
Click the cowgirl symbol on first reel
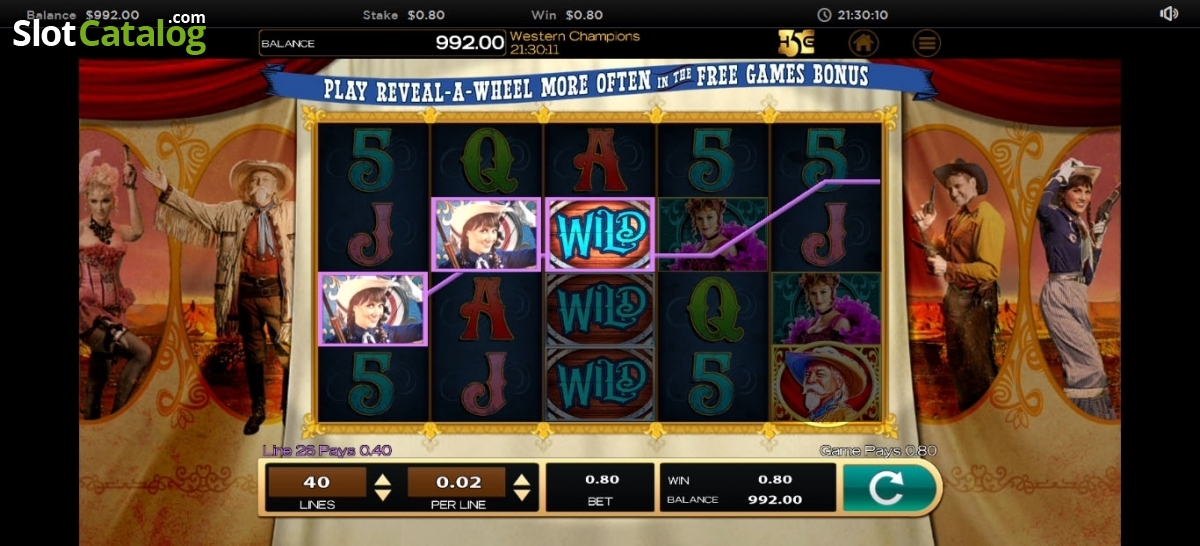(x=372, y=309)
